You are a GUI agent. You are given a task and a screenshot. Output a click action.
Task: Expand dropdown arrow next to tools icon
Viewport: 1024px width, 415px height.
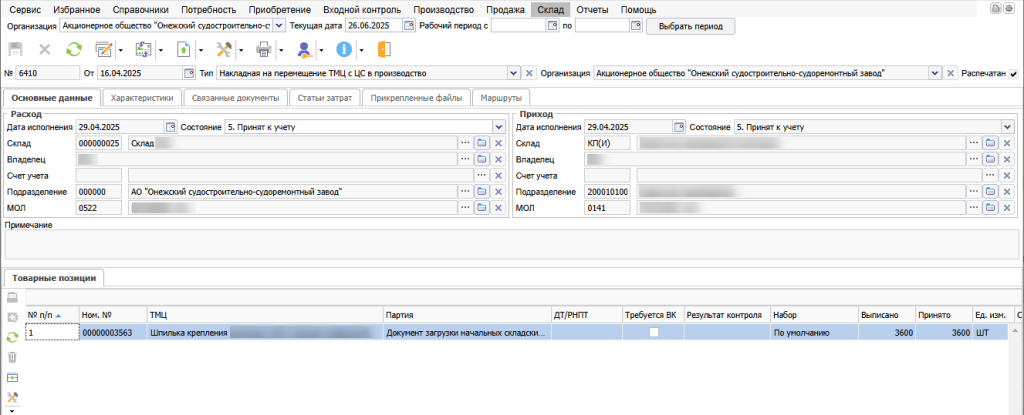[x=241, y=50]
